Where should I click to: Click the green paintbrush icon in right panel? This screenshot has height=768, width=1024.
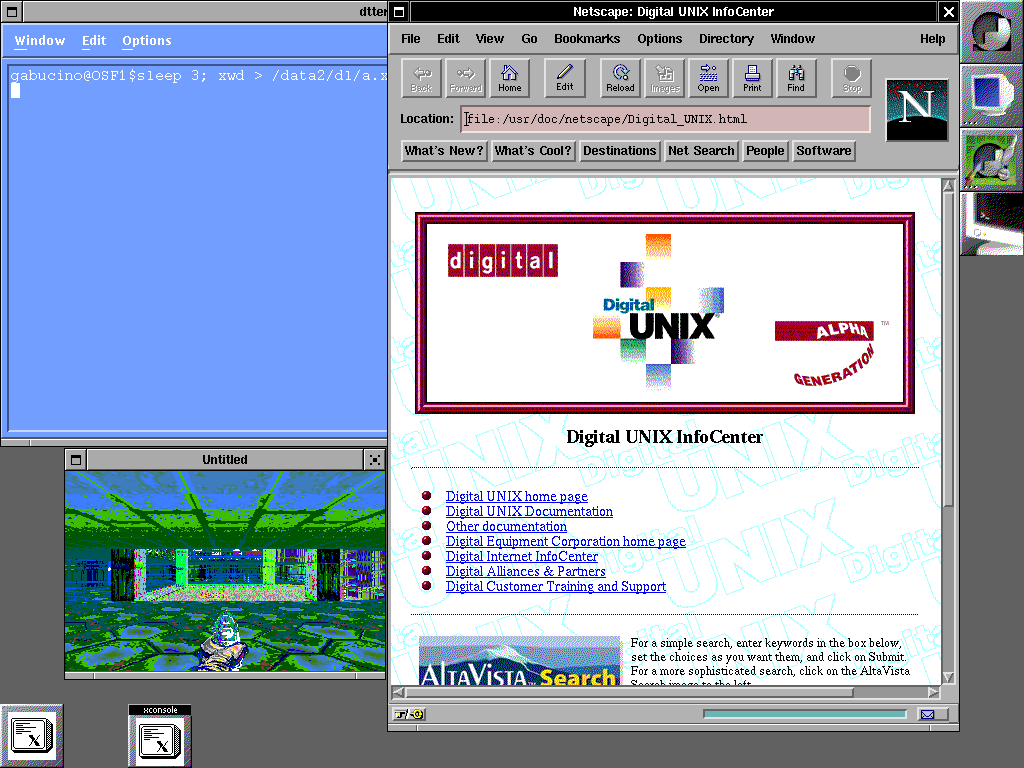pos(991,159)
